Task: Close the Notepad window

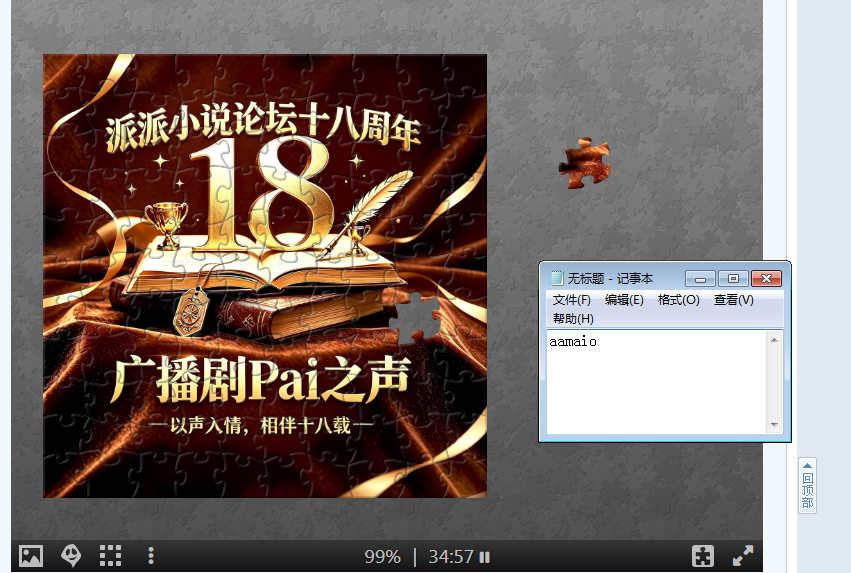Action: tap(766, 279)
